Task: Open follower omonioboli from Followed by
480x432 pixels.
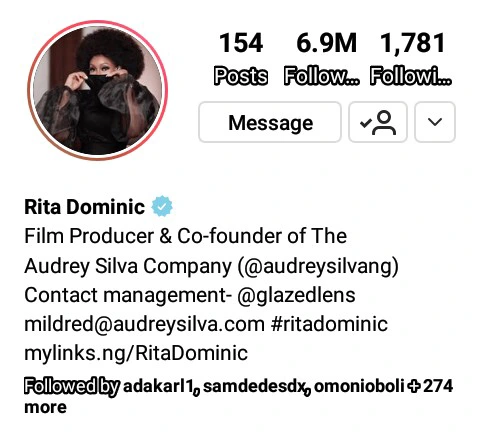Action: point(359,387)
